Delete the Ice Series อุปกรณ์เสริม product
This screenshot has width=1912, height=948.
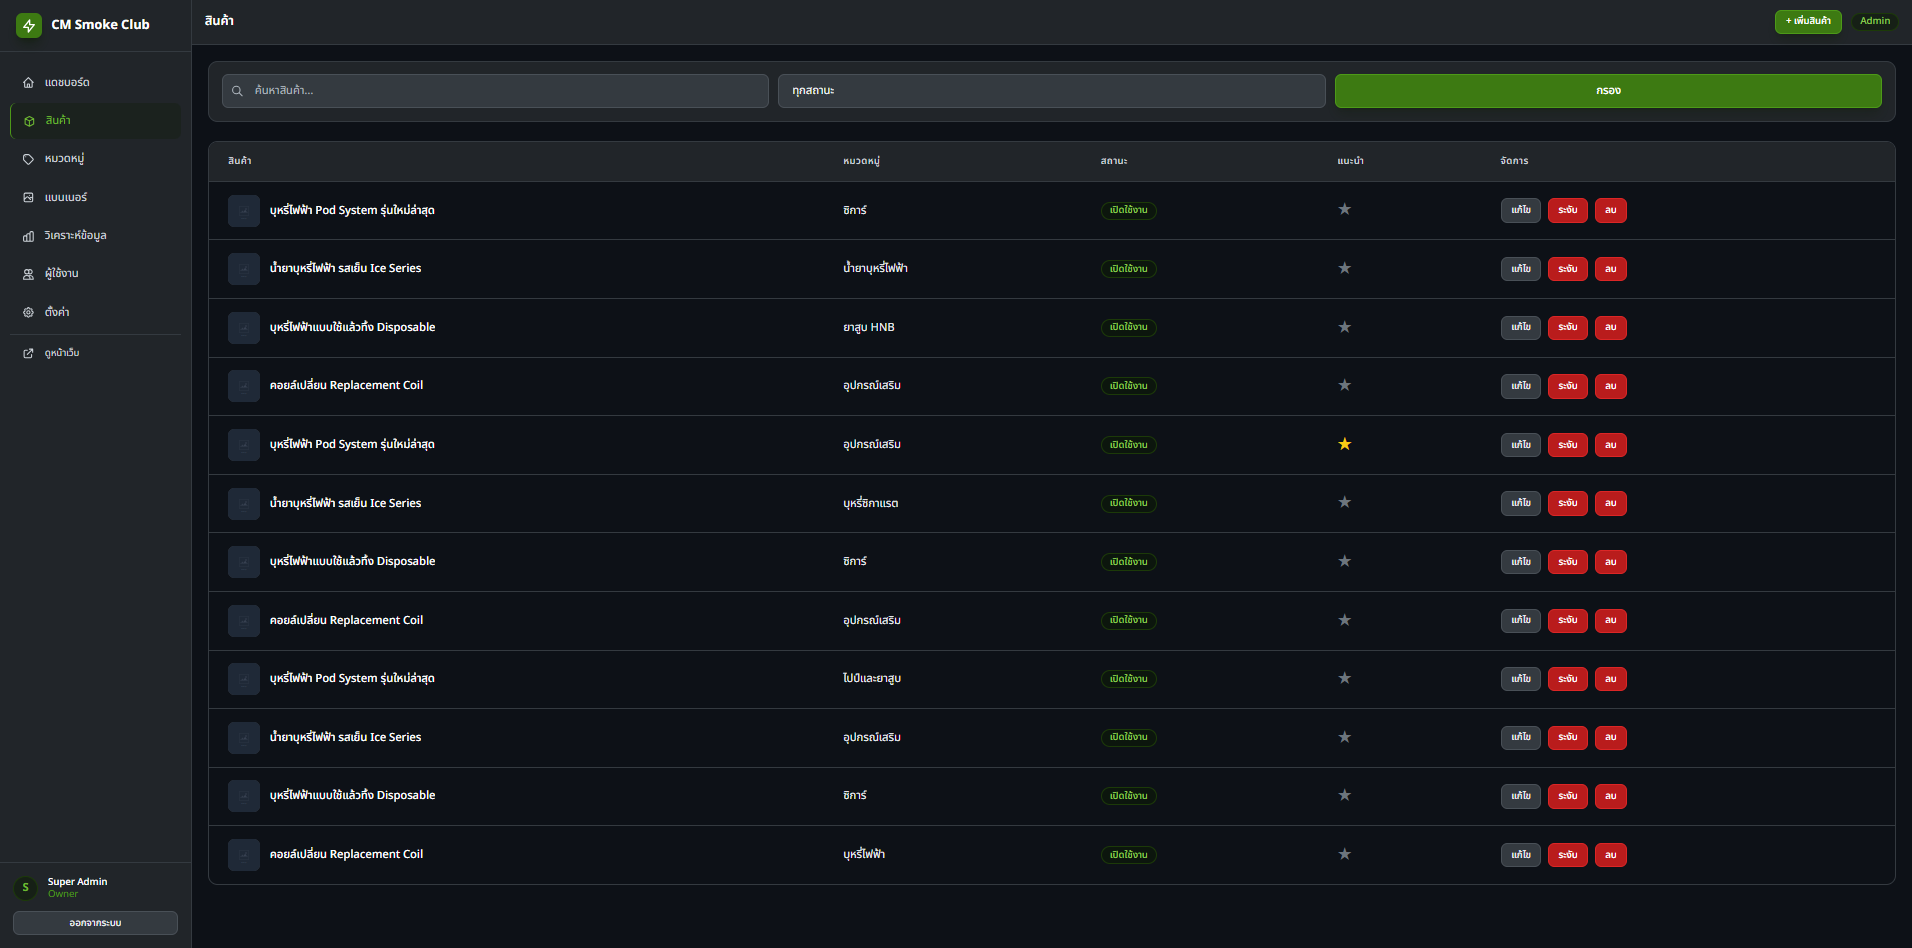(1611, 737)
